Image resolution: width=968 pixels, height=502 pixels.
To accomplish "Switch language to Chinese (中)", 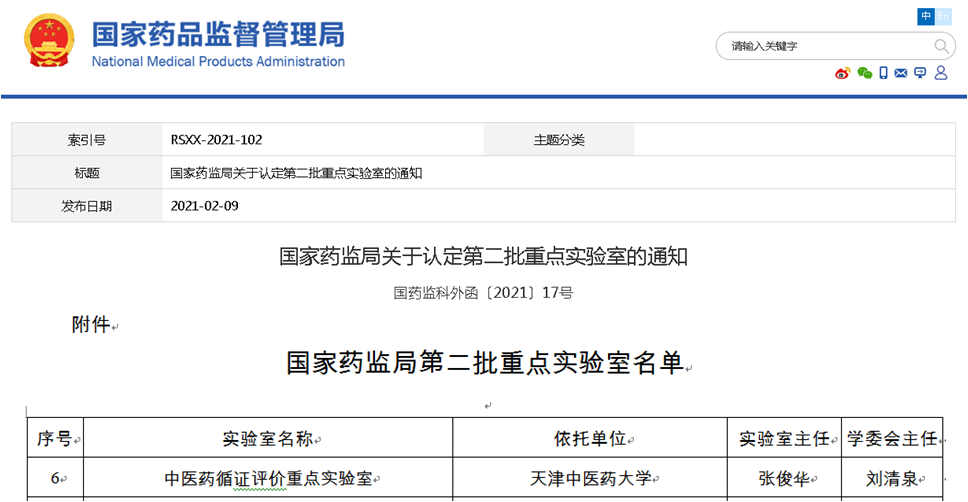I will coord(926,16).
